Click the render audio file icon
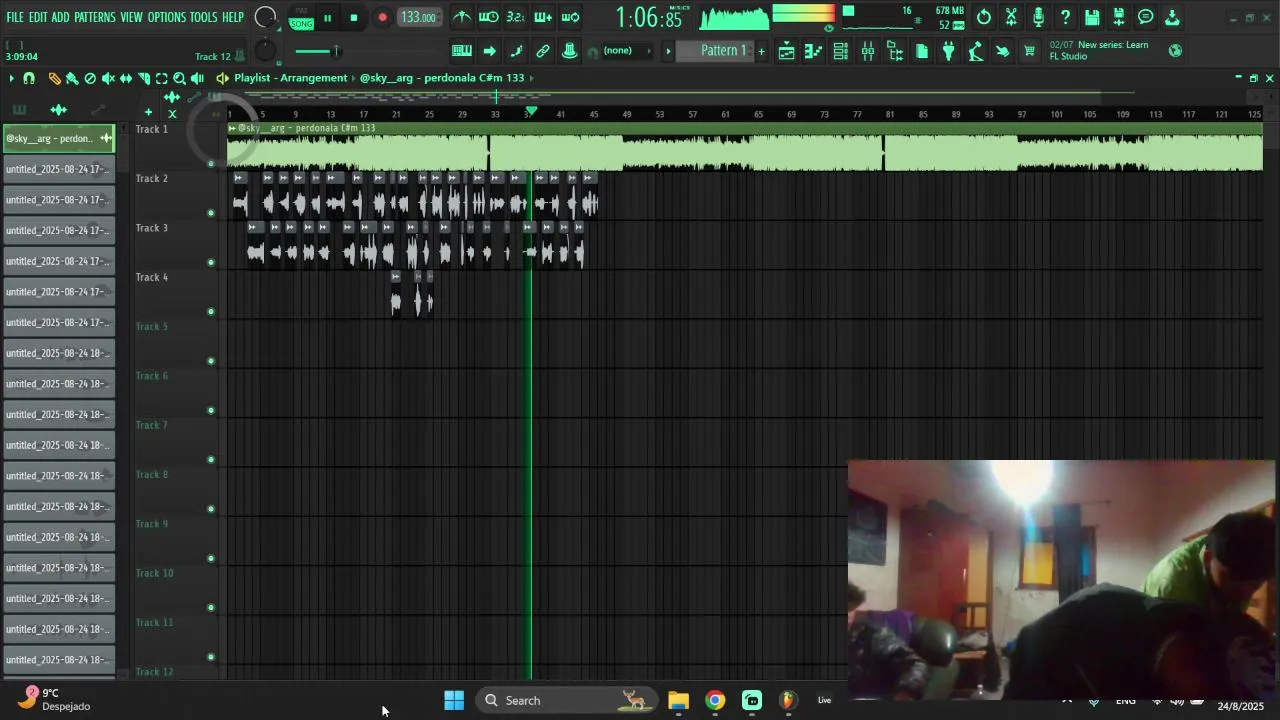Screen dimensions: 1280x720 [1119, 17]
